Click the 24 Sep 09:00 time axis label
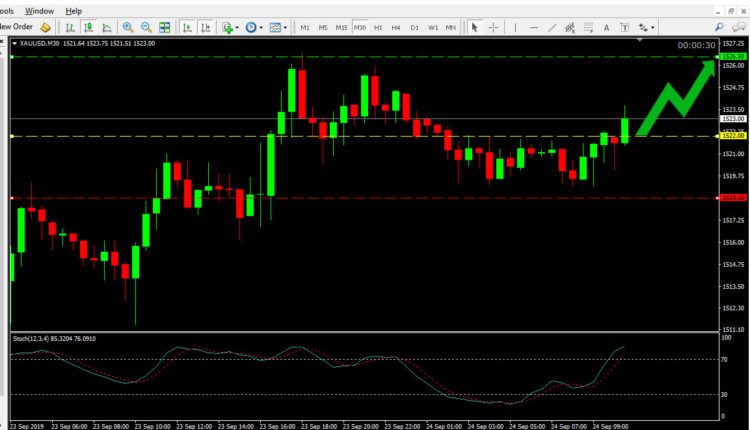The image size is (750, 430). pos(610,426)
